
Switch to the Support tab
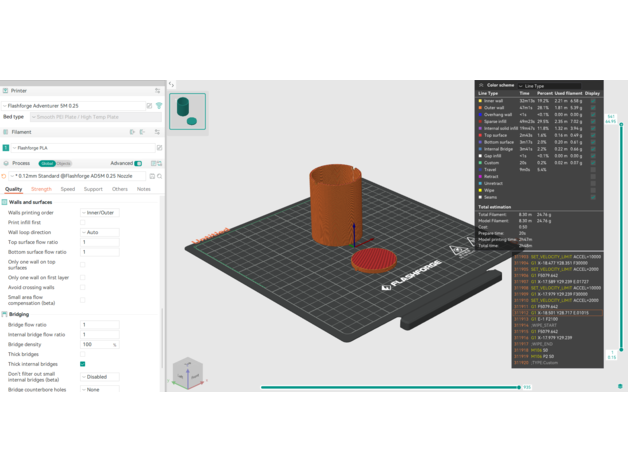[x=93, y=189]
